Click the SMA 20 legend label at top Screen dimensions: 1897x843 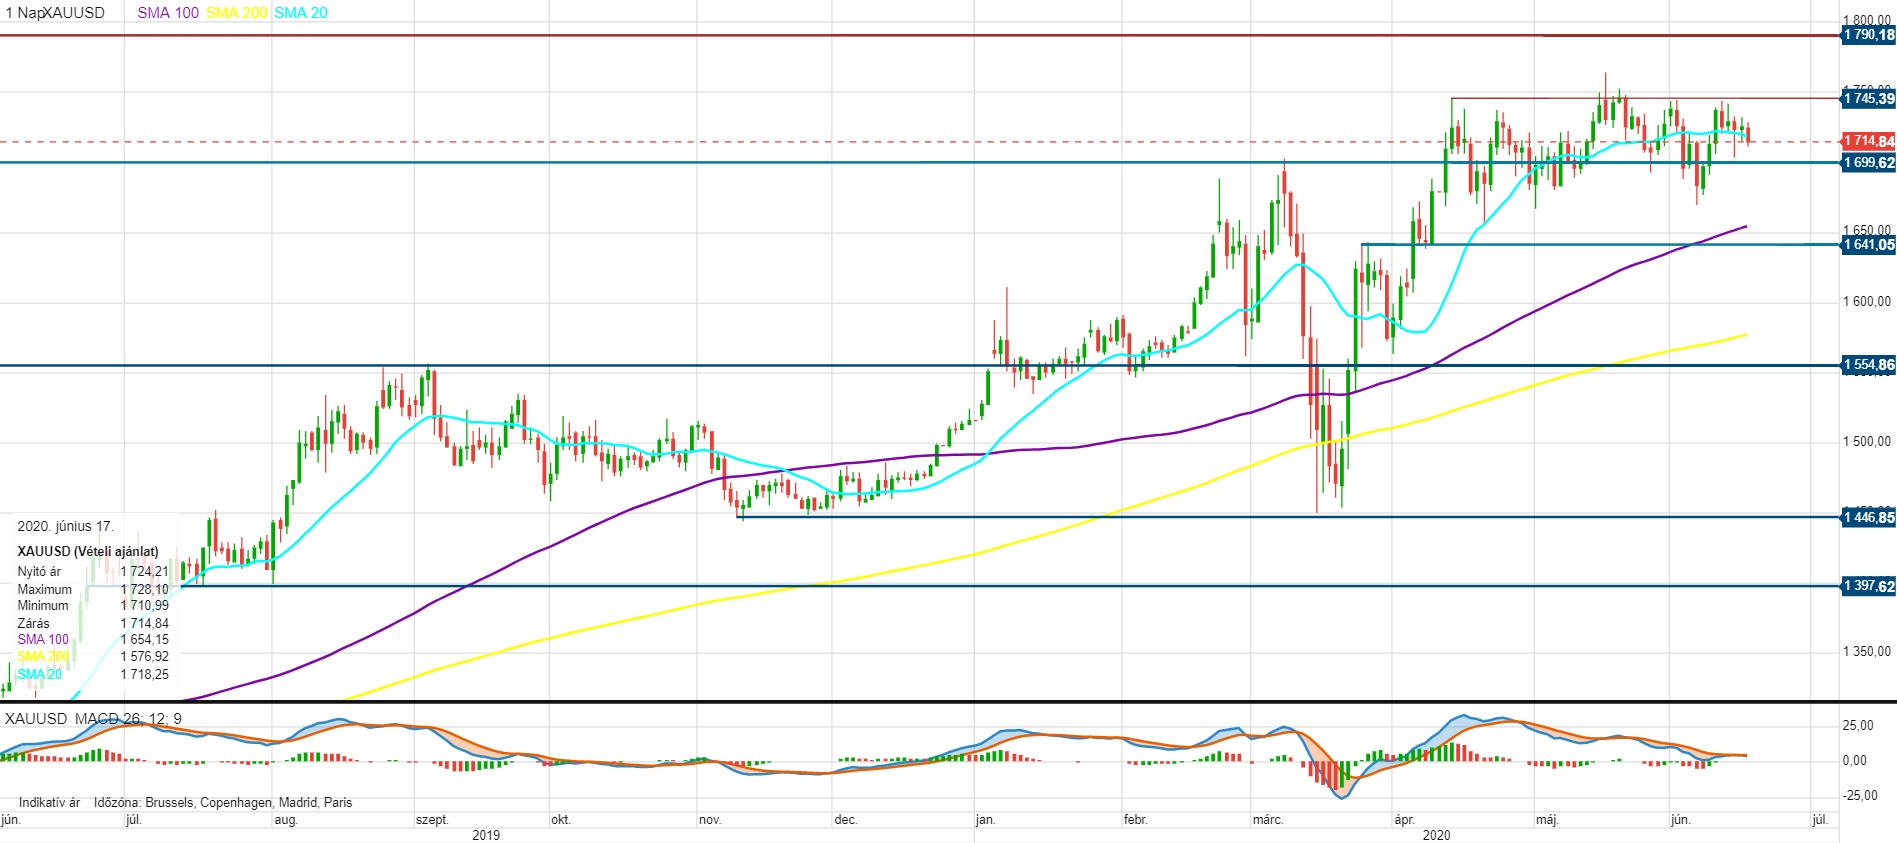point(301,13)
